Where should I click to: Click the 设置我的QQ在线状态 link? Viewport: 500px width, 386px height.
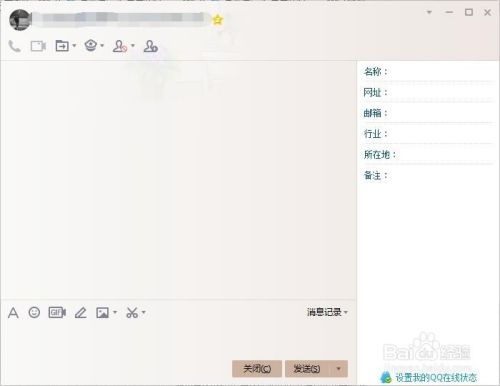pos(436,378)
